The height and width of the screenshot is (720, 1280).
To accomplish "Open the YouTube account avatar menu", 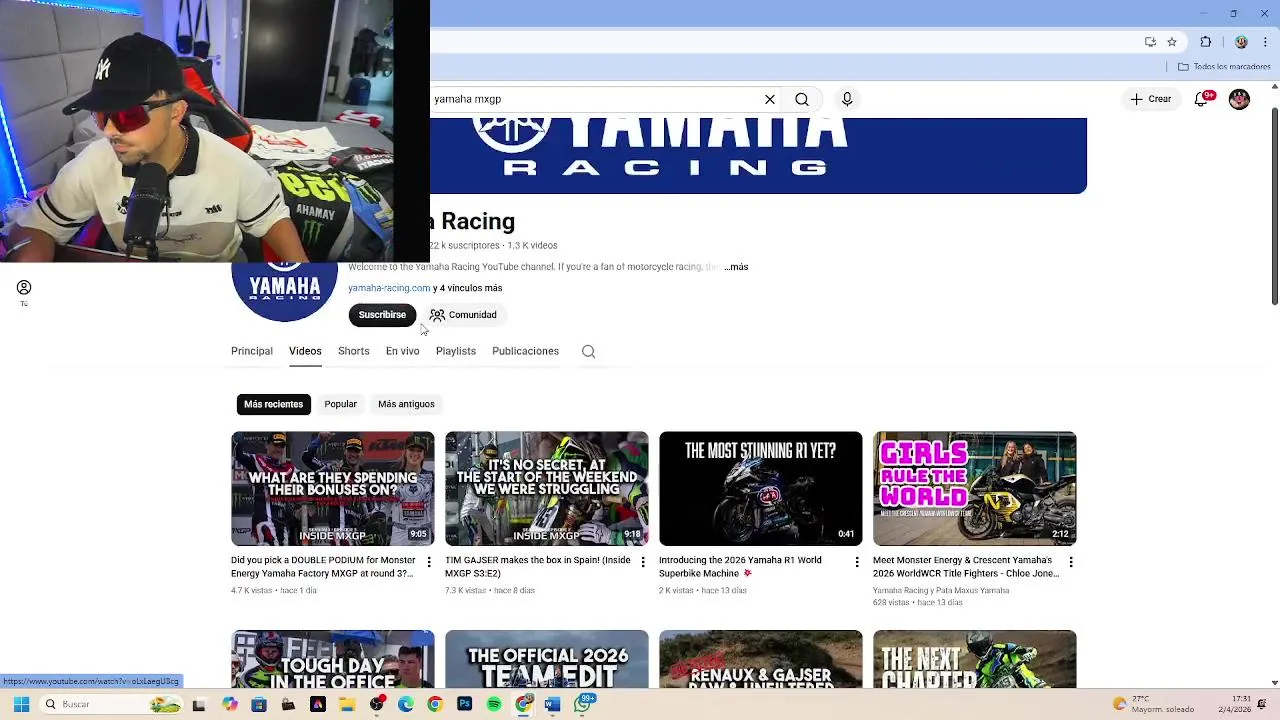I will (x=1239, y=99).
